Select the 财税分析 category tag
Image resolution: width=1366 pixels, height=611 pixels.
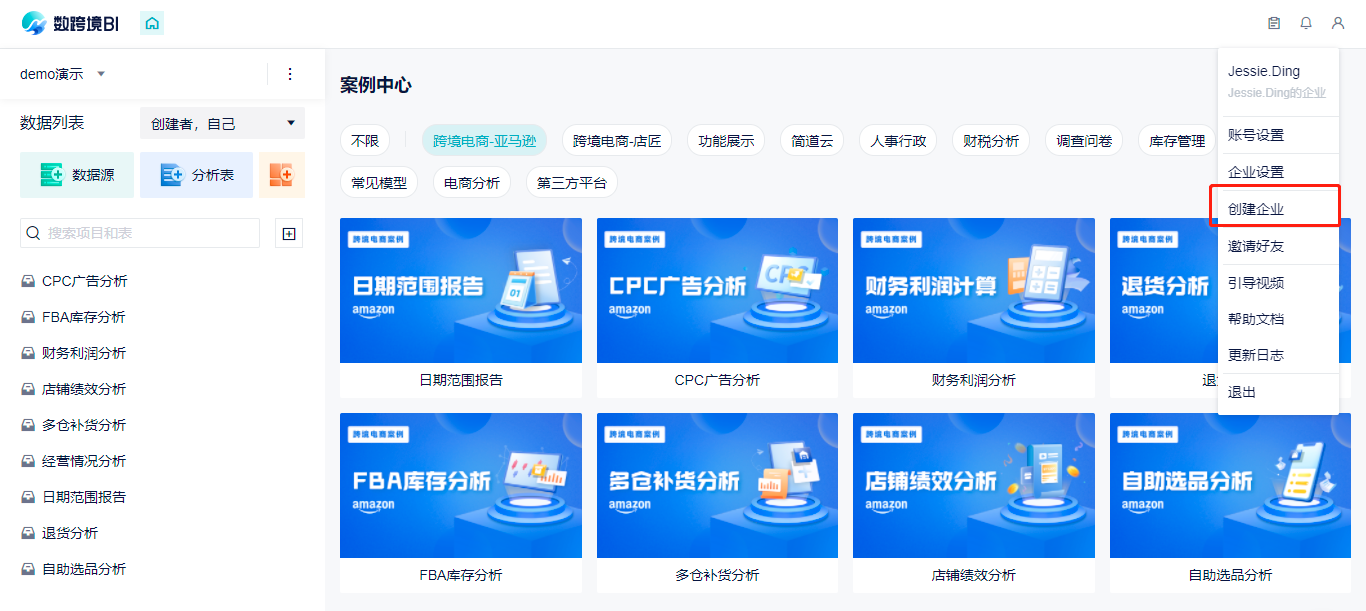point(991,141)
